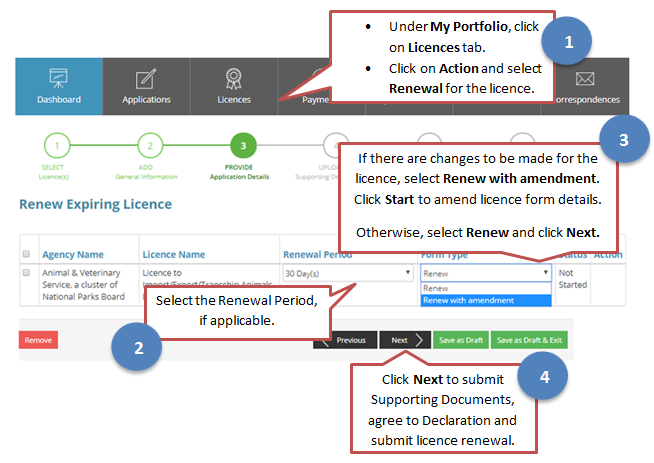
Task: Open the Renewal Period 30 Day(s) dropdown
Action: coord(348,272)
